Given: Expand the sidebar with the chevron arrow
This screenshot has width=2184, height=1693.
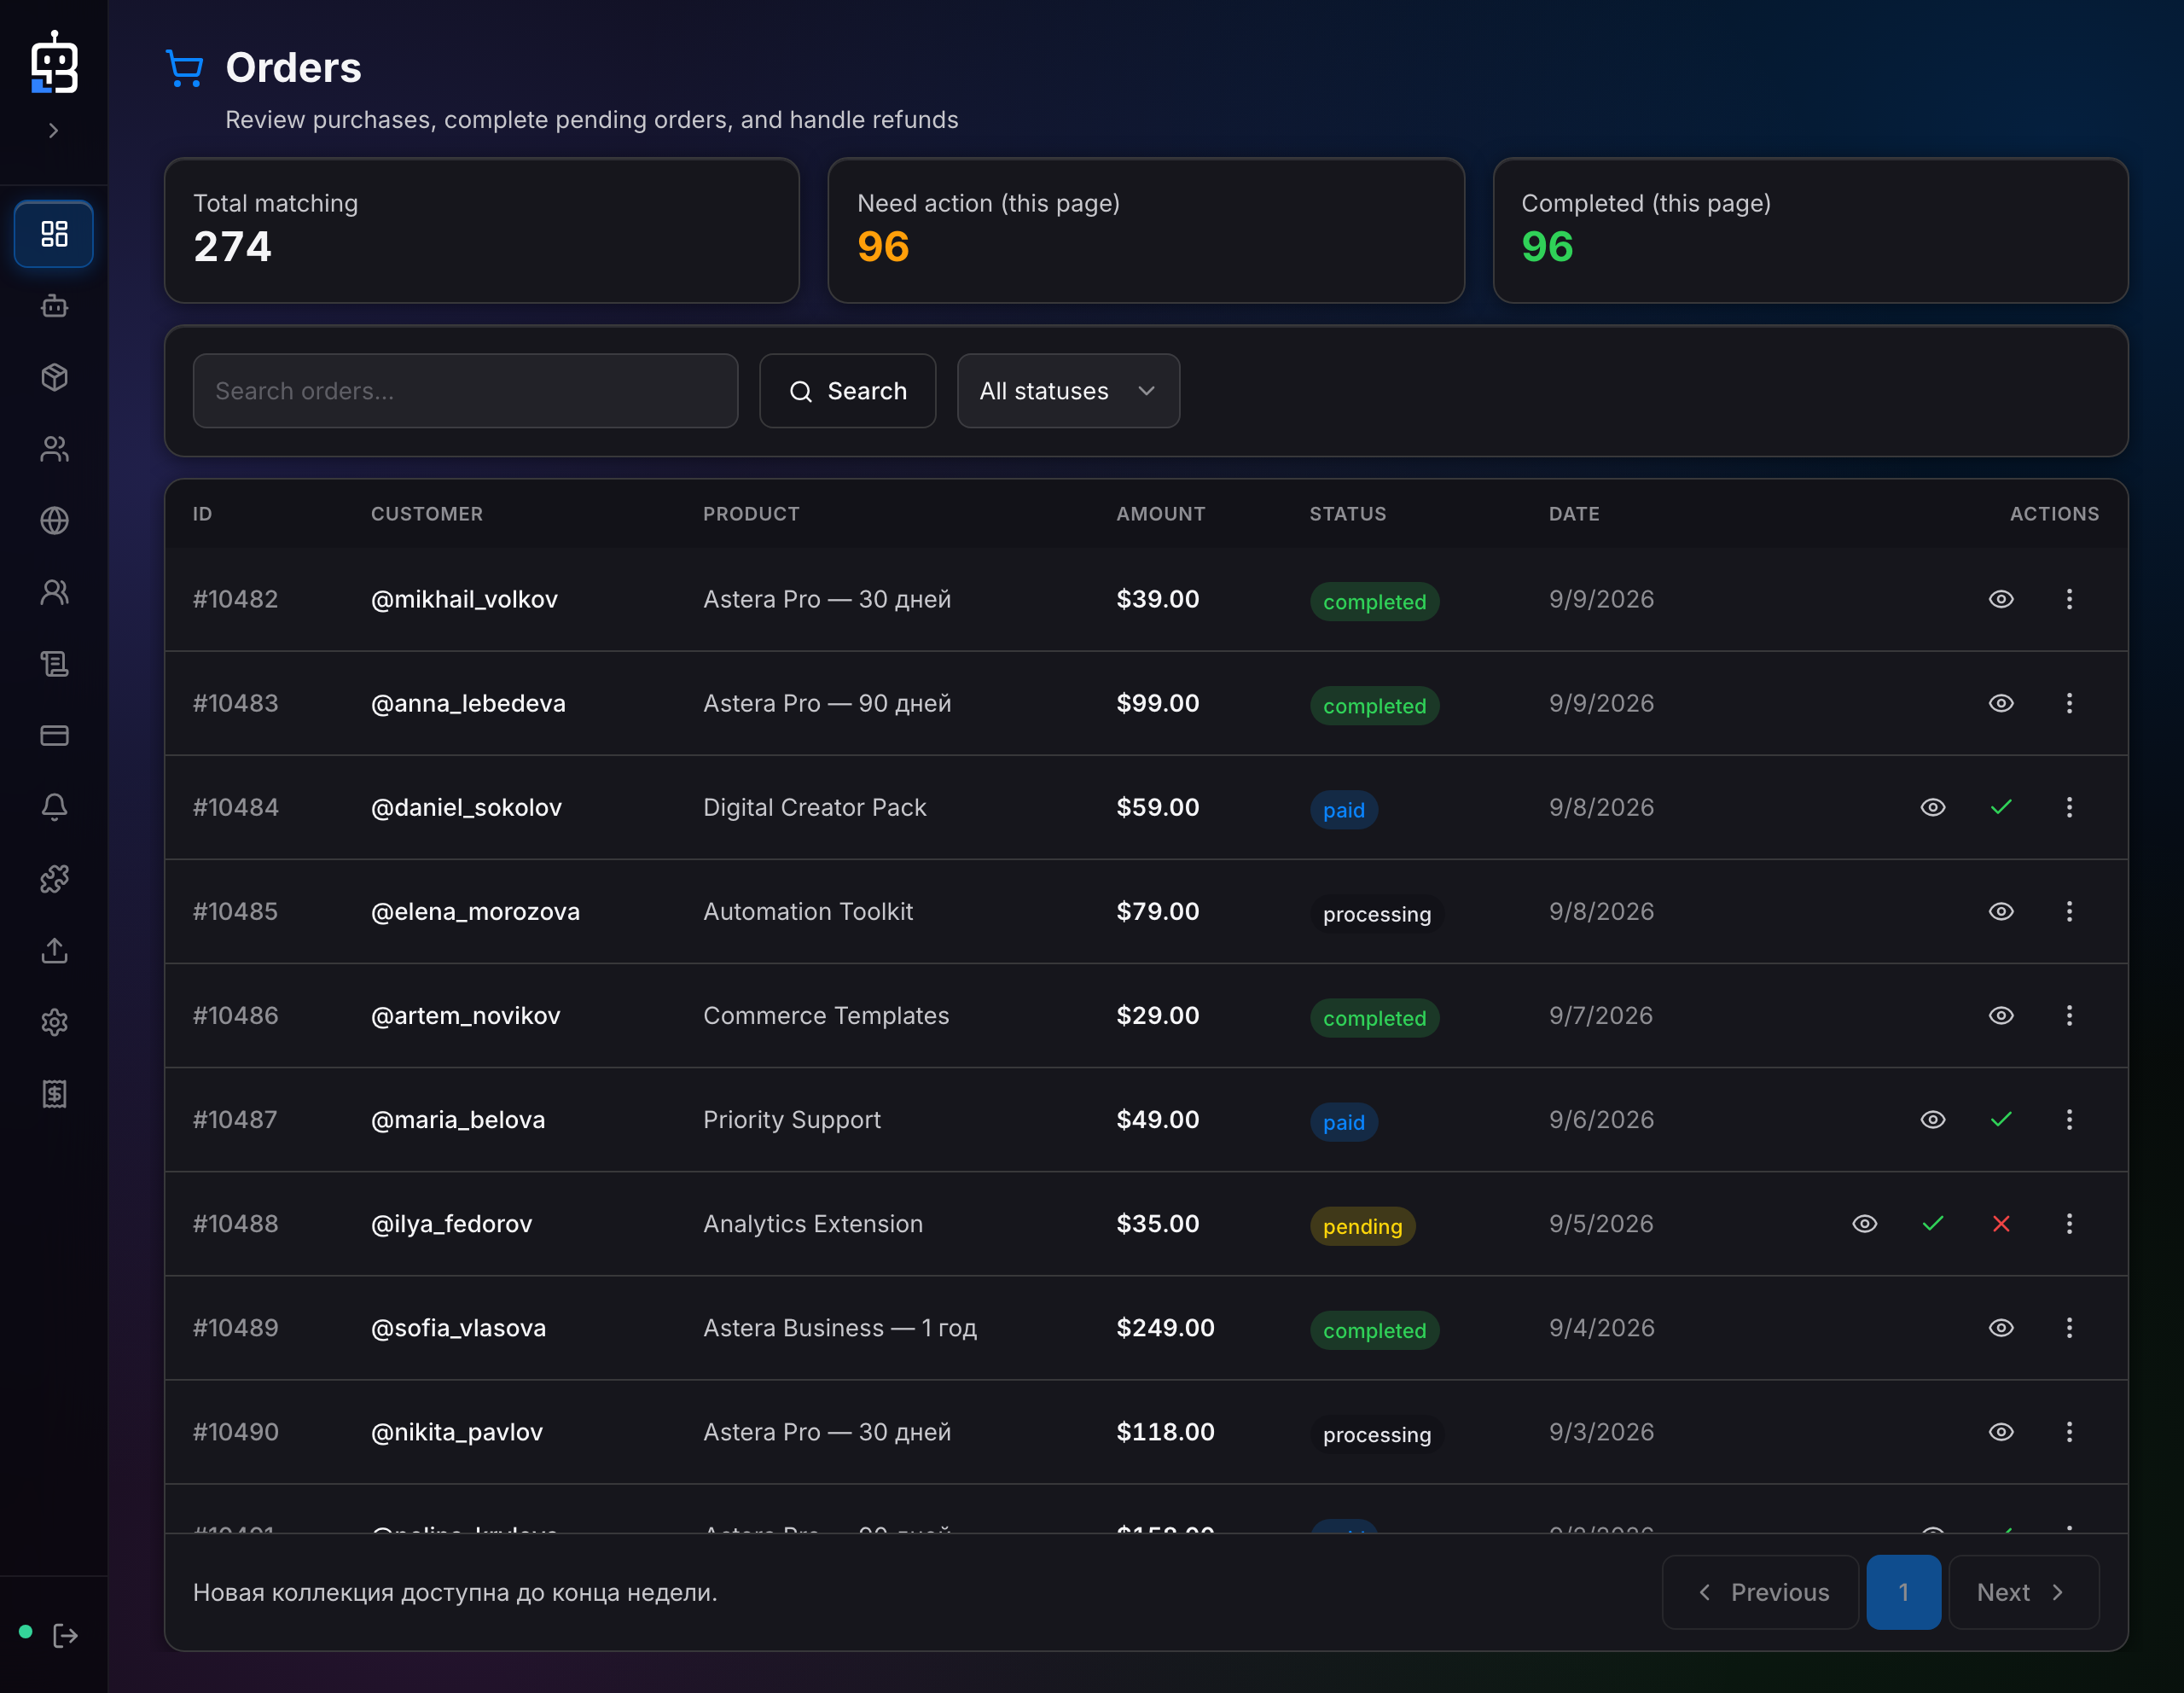Looking at the screenshot, I should (x=54, y=131).
